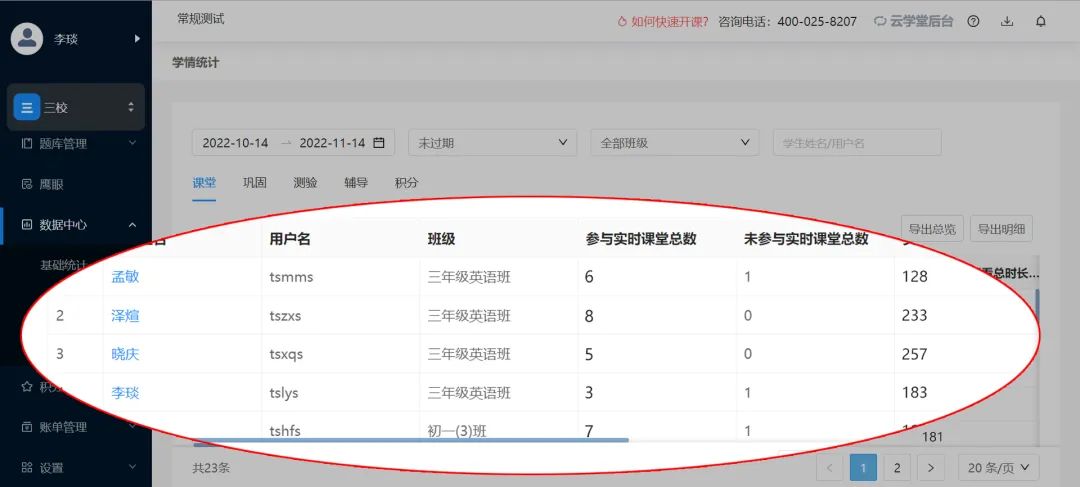Click the username cell tsxqs
The width and height of the screenshot is (1080, 487).
pyautogui.click(x=286, y=354)
